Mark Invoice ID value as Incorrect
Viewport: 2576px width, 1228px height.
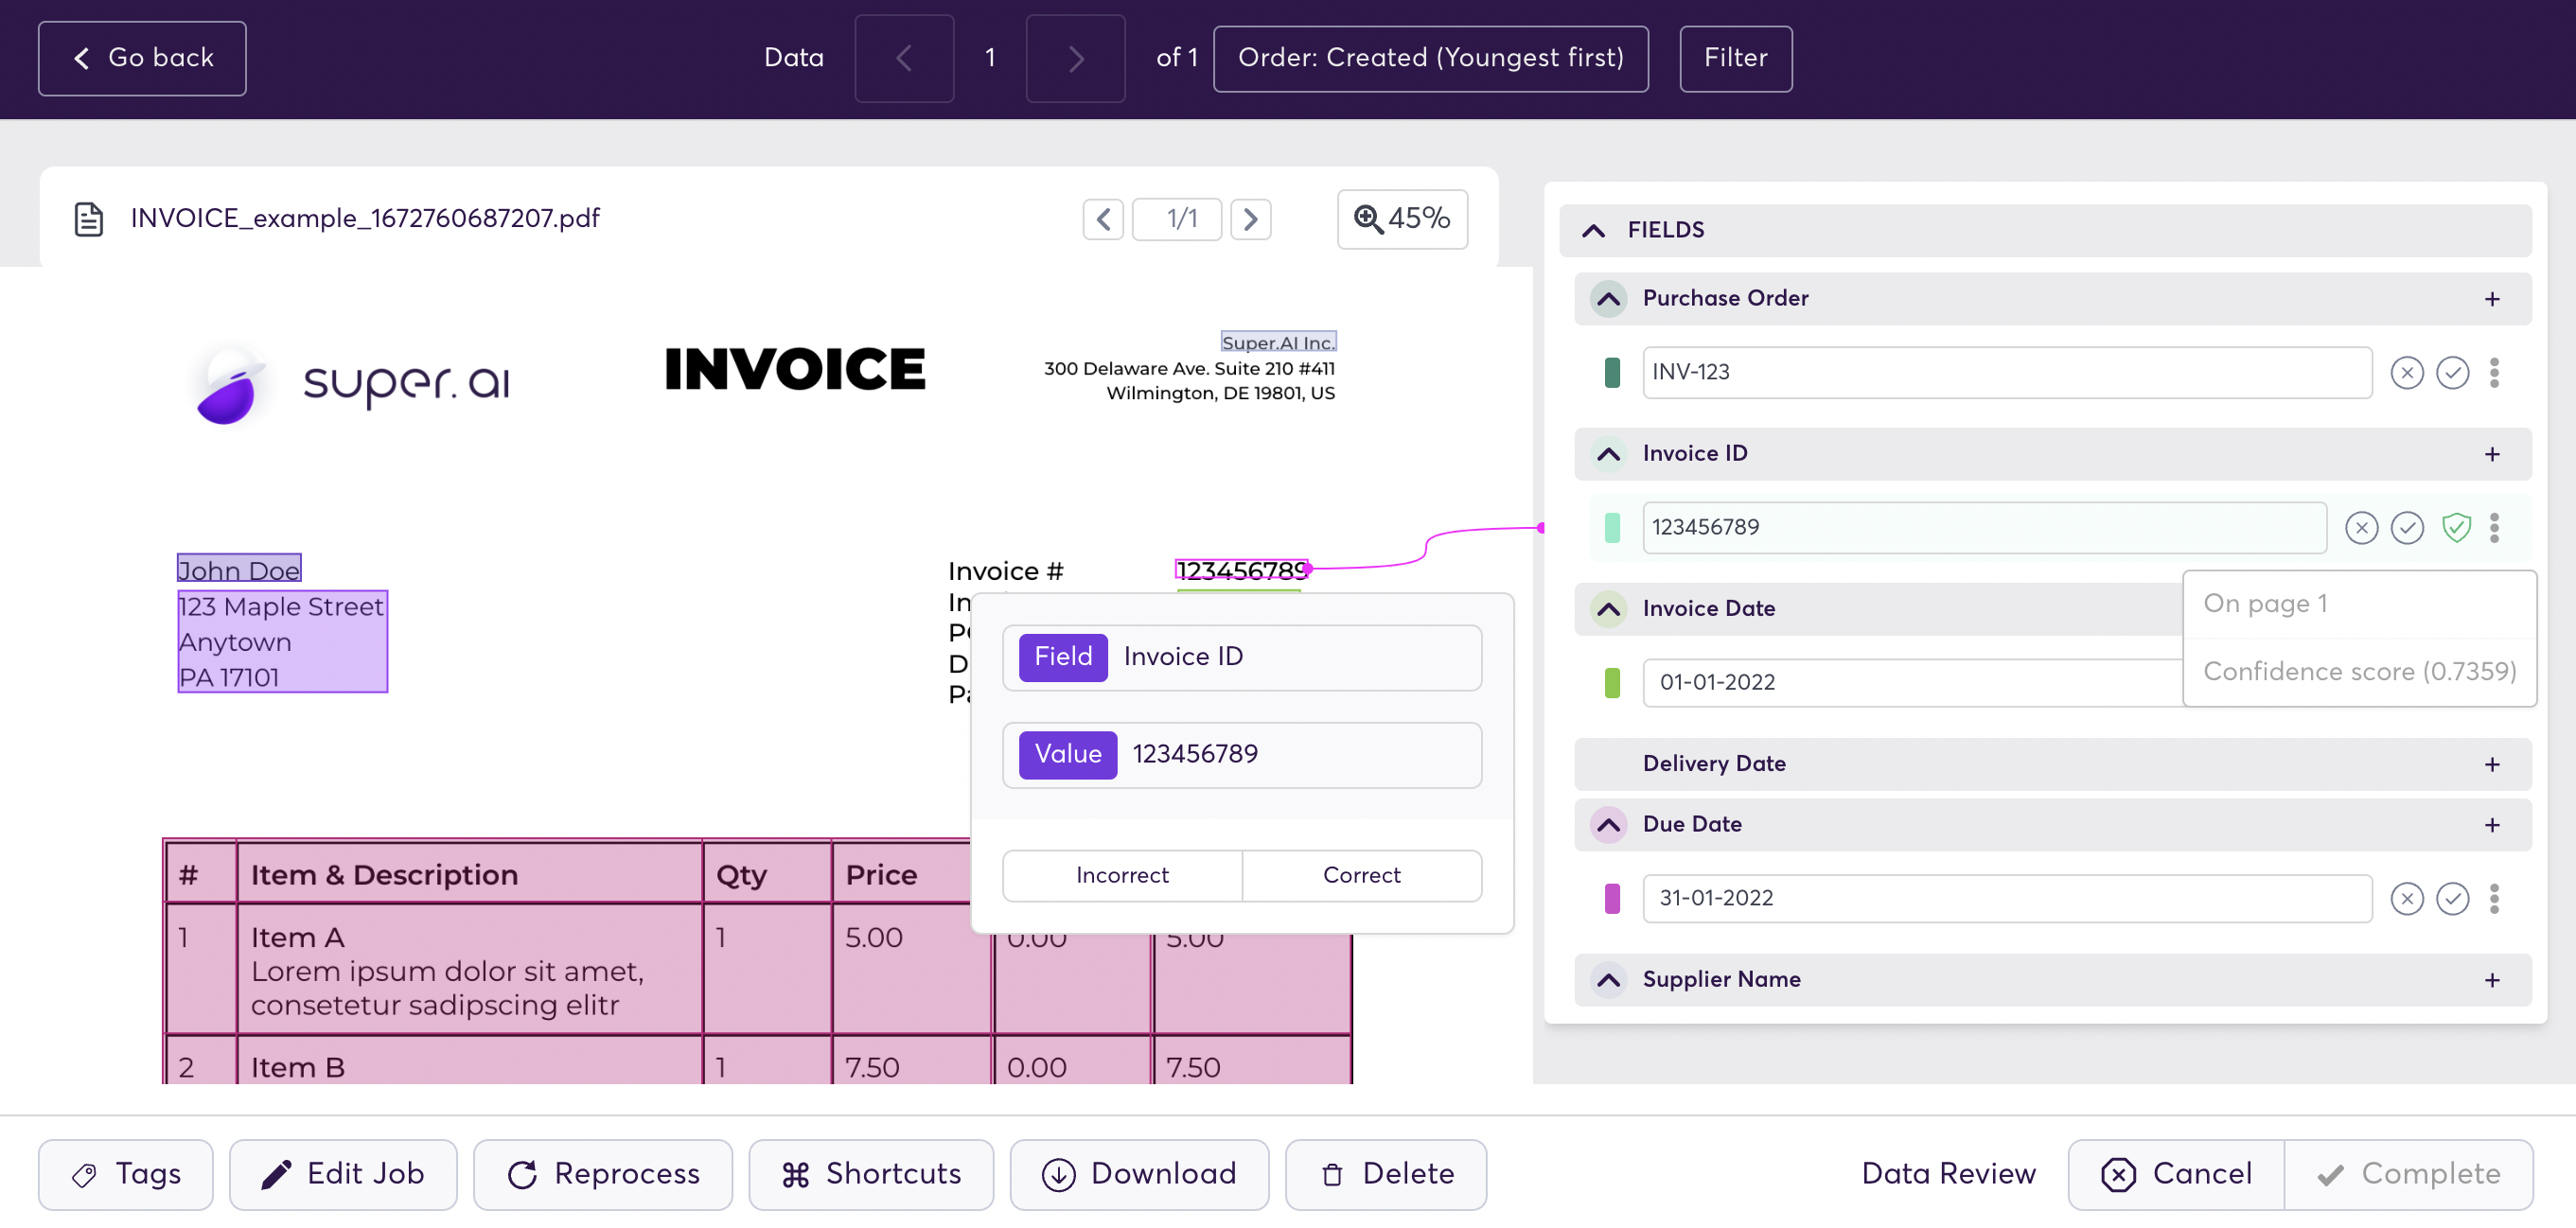point(1122,876)
